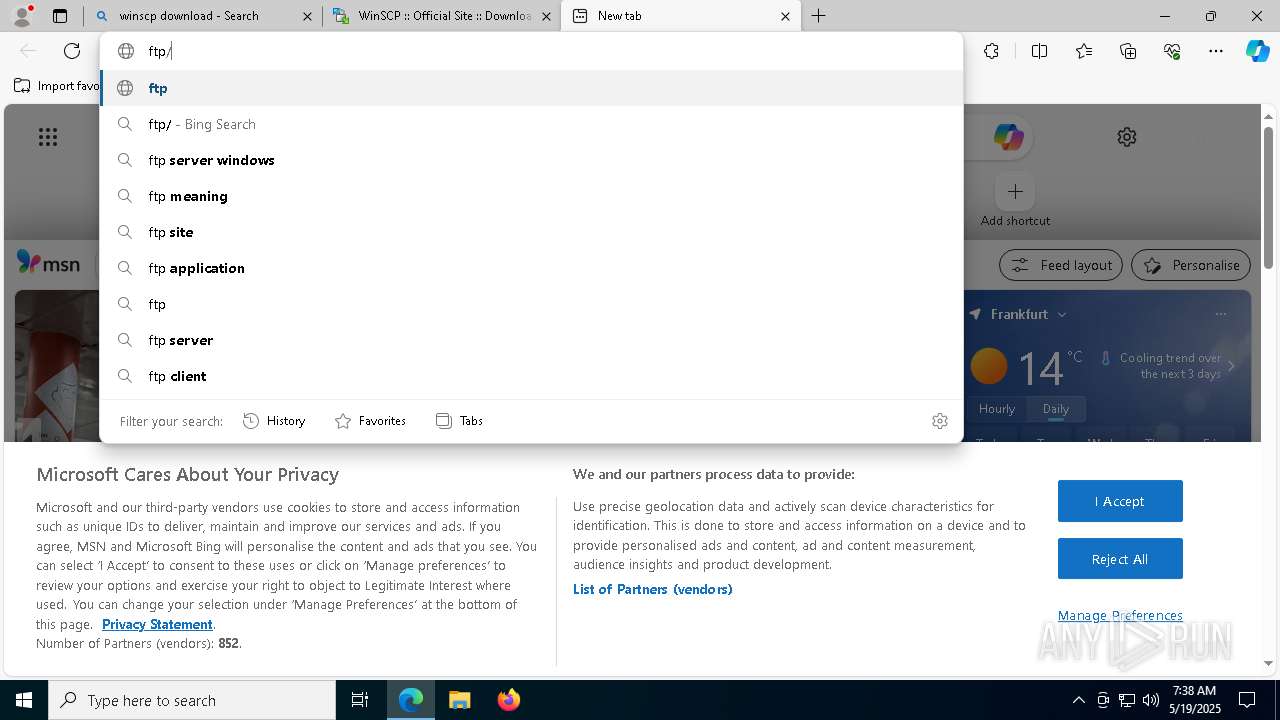Open the Privacy Statement link
1280x720 pixels.
[x=157, y=624]
